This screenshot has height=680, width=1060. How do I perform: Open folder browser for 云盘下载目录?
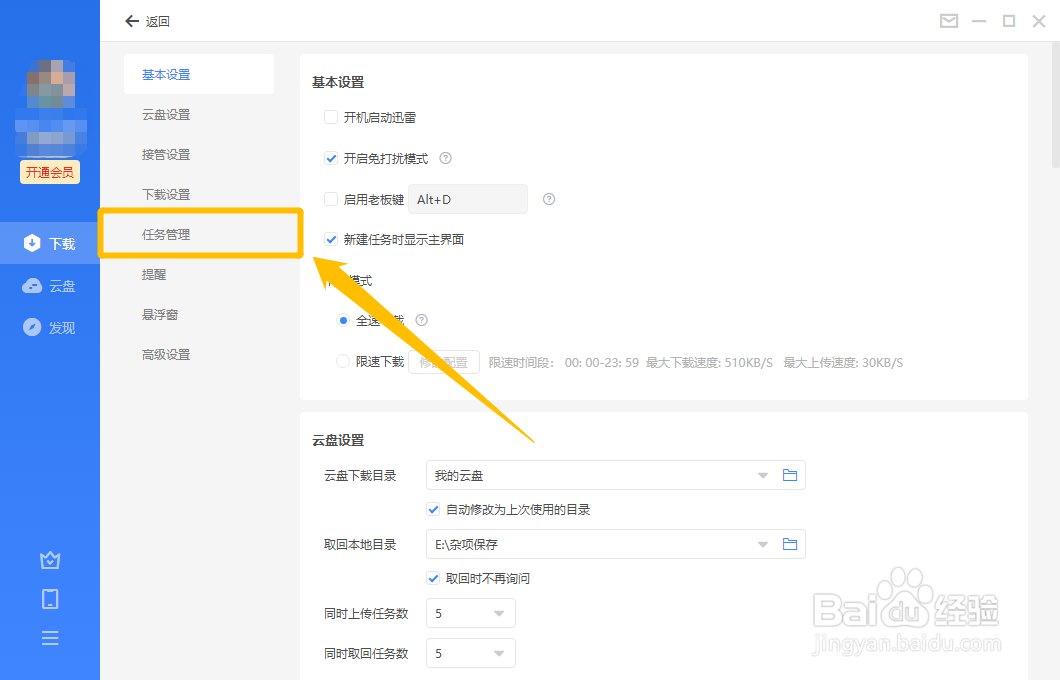click(789, 475)
